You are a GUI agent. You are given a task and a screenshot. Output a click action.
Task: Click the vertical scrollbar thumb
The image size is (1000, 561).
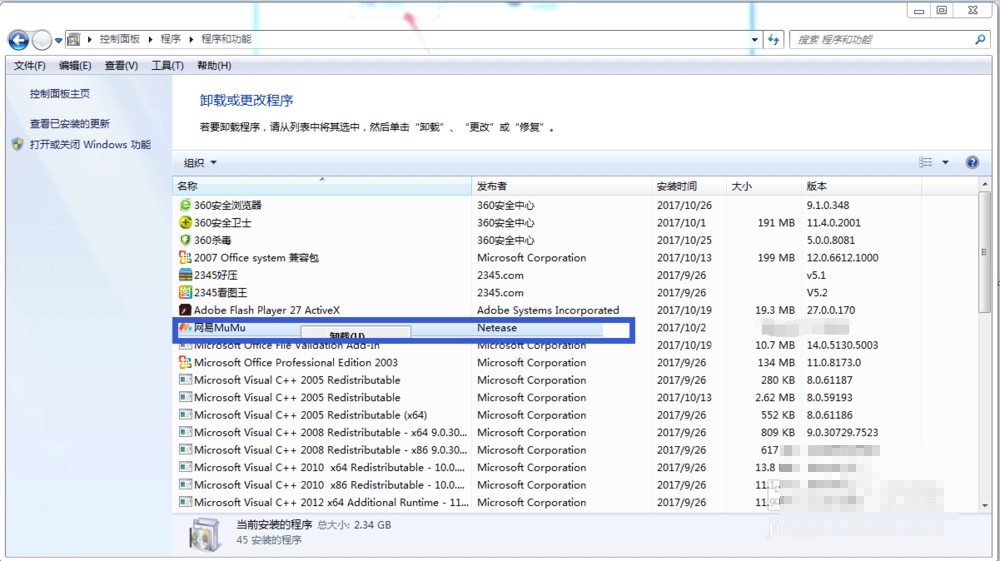pos(985,252)
